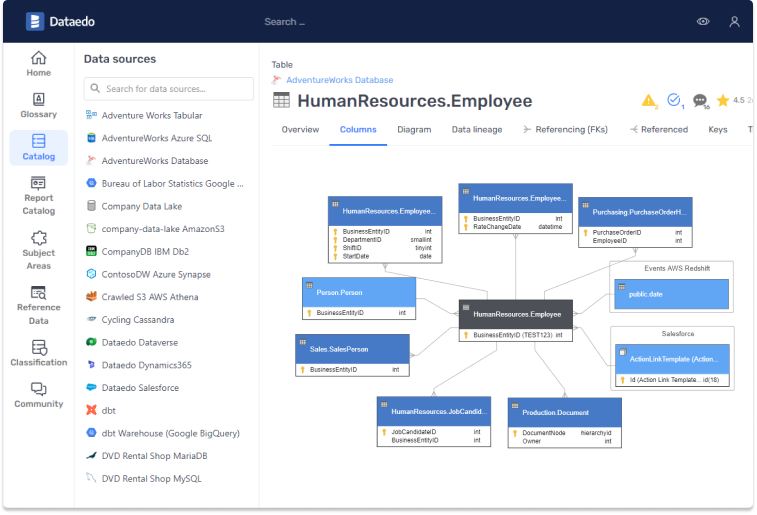757x515 pixels.
Task: Open Reference Data section
Action: tap(38, 304)
